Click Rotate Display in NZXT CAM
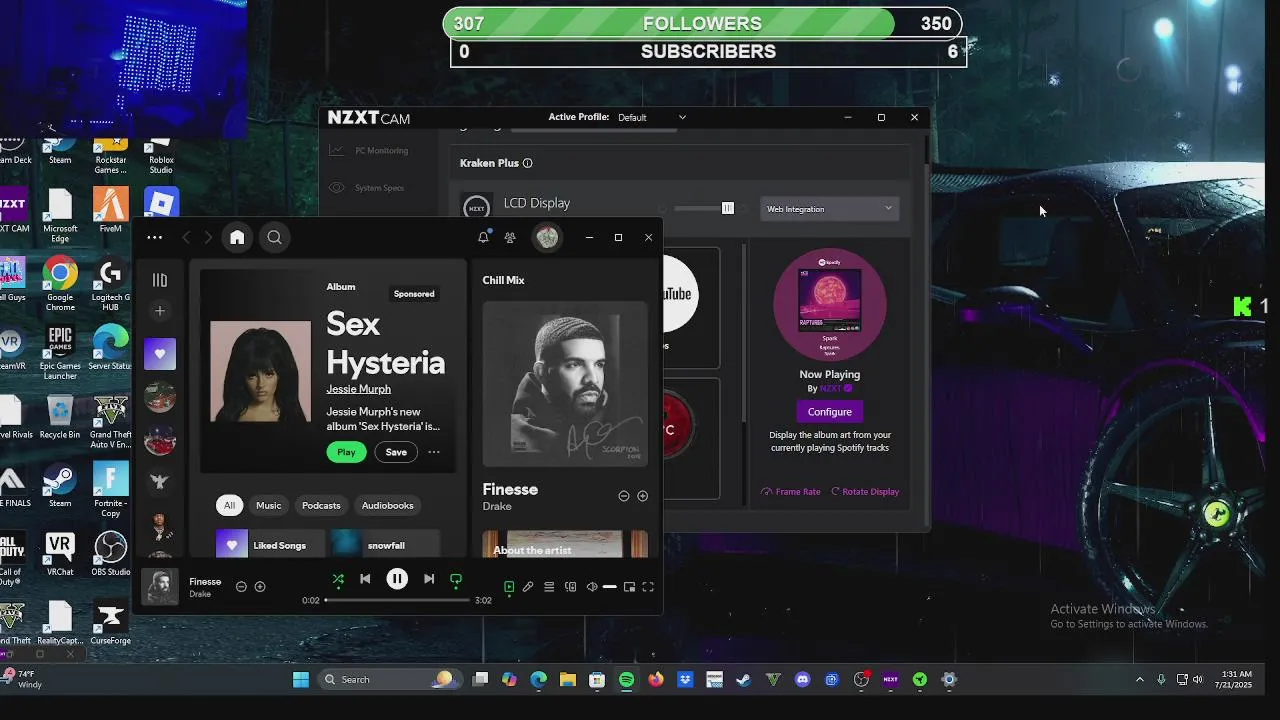This screenshot has height=720, width=1280. tap(865, 492)
